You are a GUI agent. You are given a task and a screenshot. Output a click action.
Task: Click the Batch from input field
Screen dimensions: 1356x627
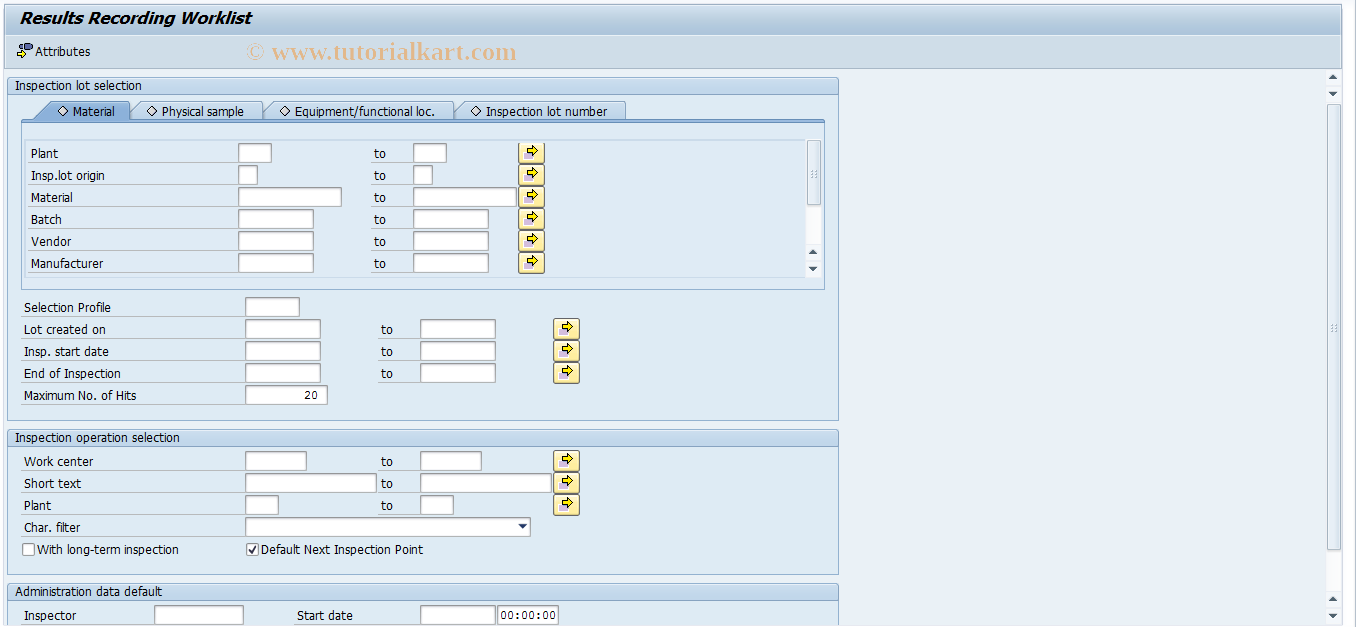(276, 219)
